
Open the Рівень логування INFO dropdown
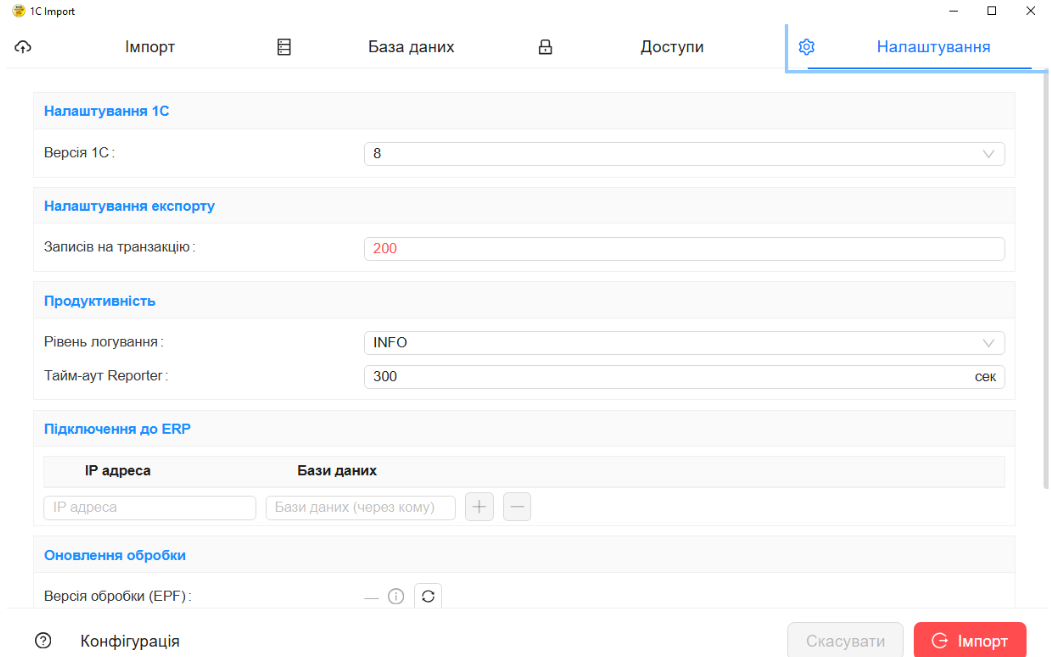pyautogui.click(x=684, y=343)
